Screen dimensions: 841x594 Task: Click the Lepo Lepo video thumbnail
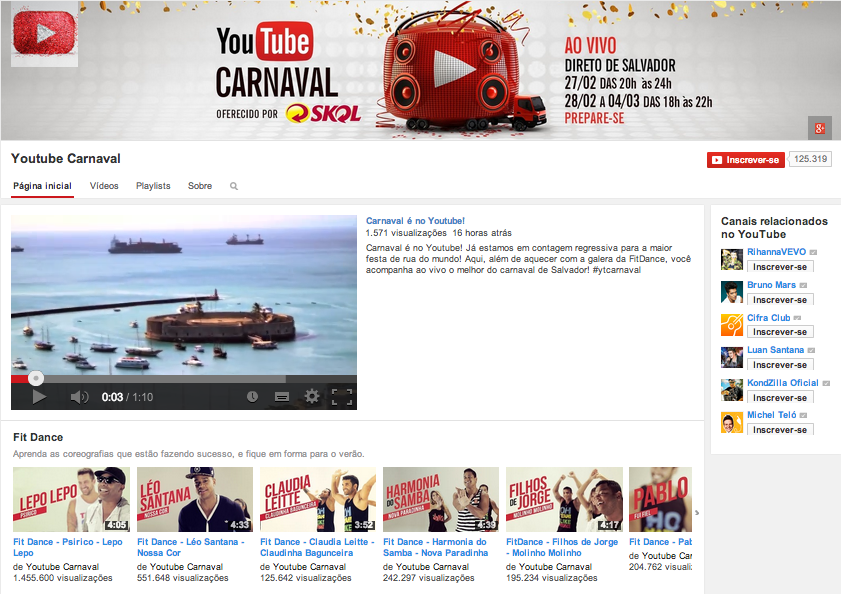(x=71, y=500)
